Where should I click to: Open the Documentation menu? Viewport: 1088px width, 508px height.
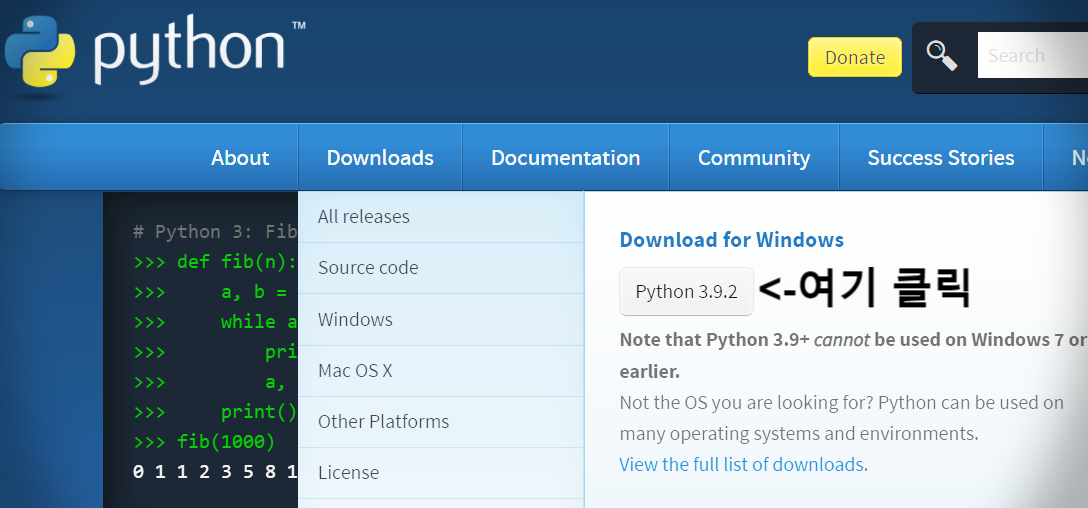click(566, 158)
